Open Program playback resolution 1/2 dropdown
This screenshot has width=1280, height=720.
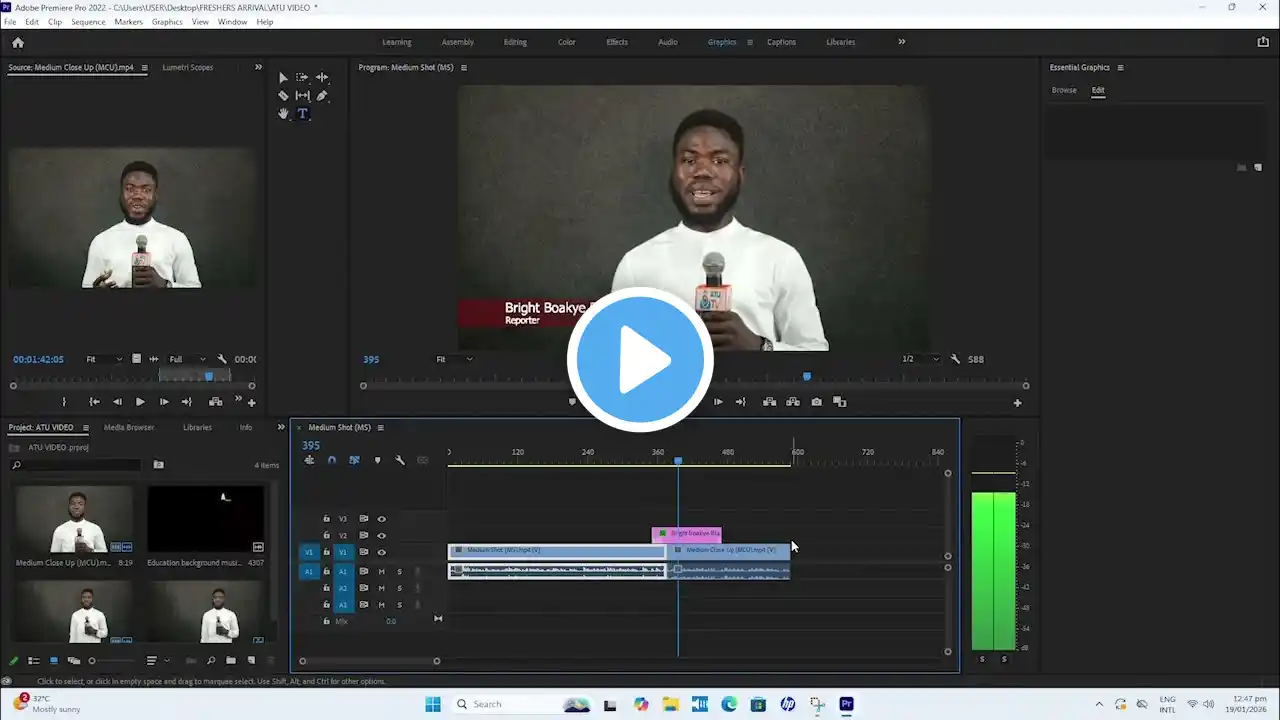click(921, 359)
